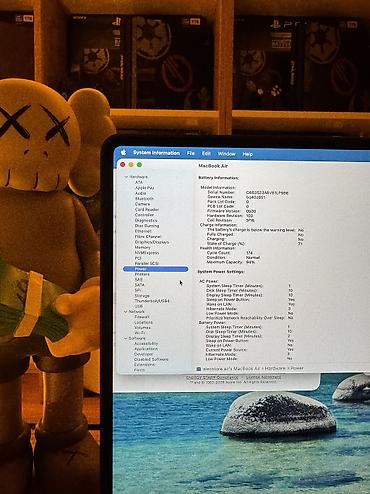Open the Apple menu
Viewport: 370px width, 494px height.
pos(123,152)
